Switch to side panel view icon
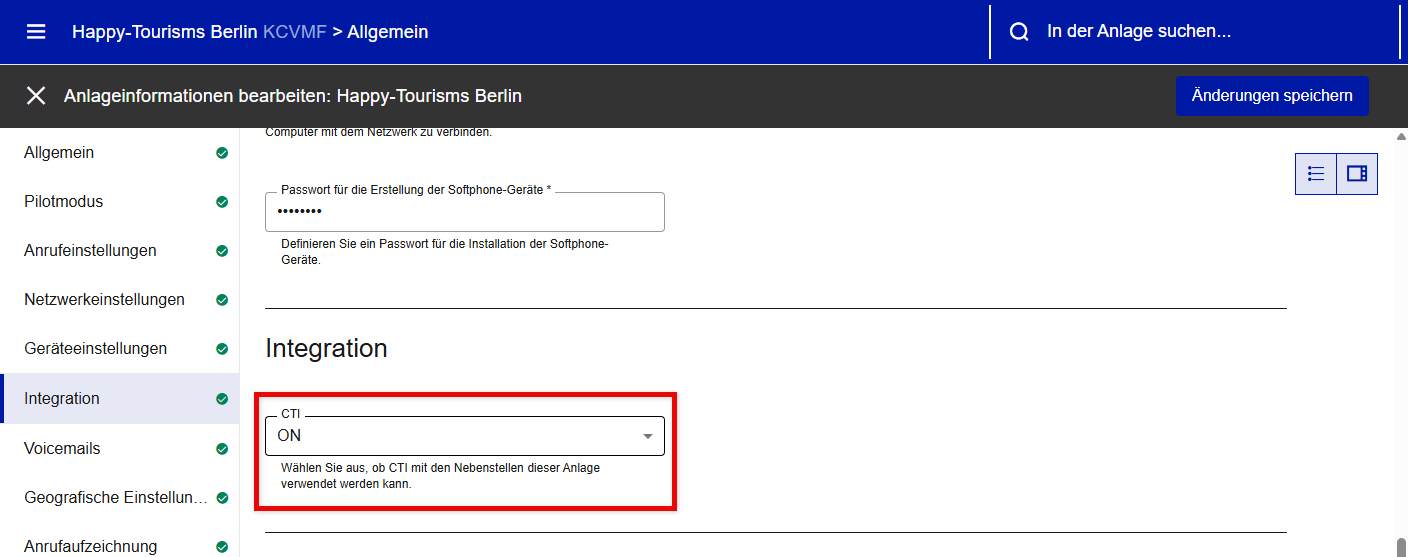 pos(1357,174)
